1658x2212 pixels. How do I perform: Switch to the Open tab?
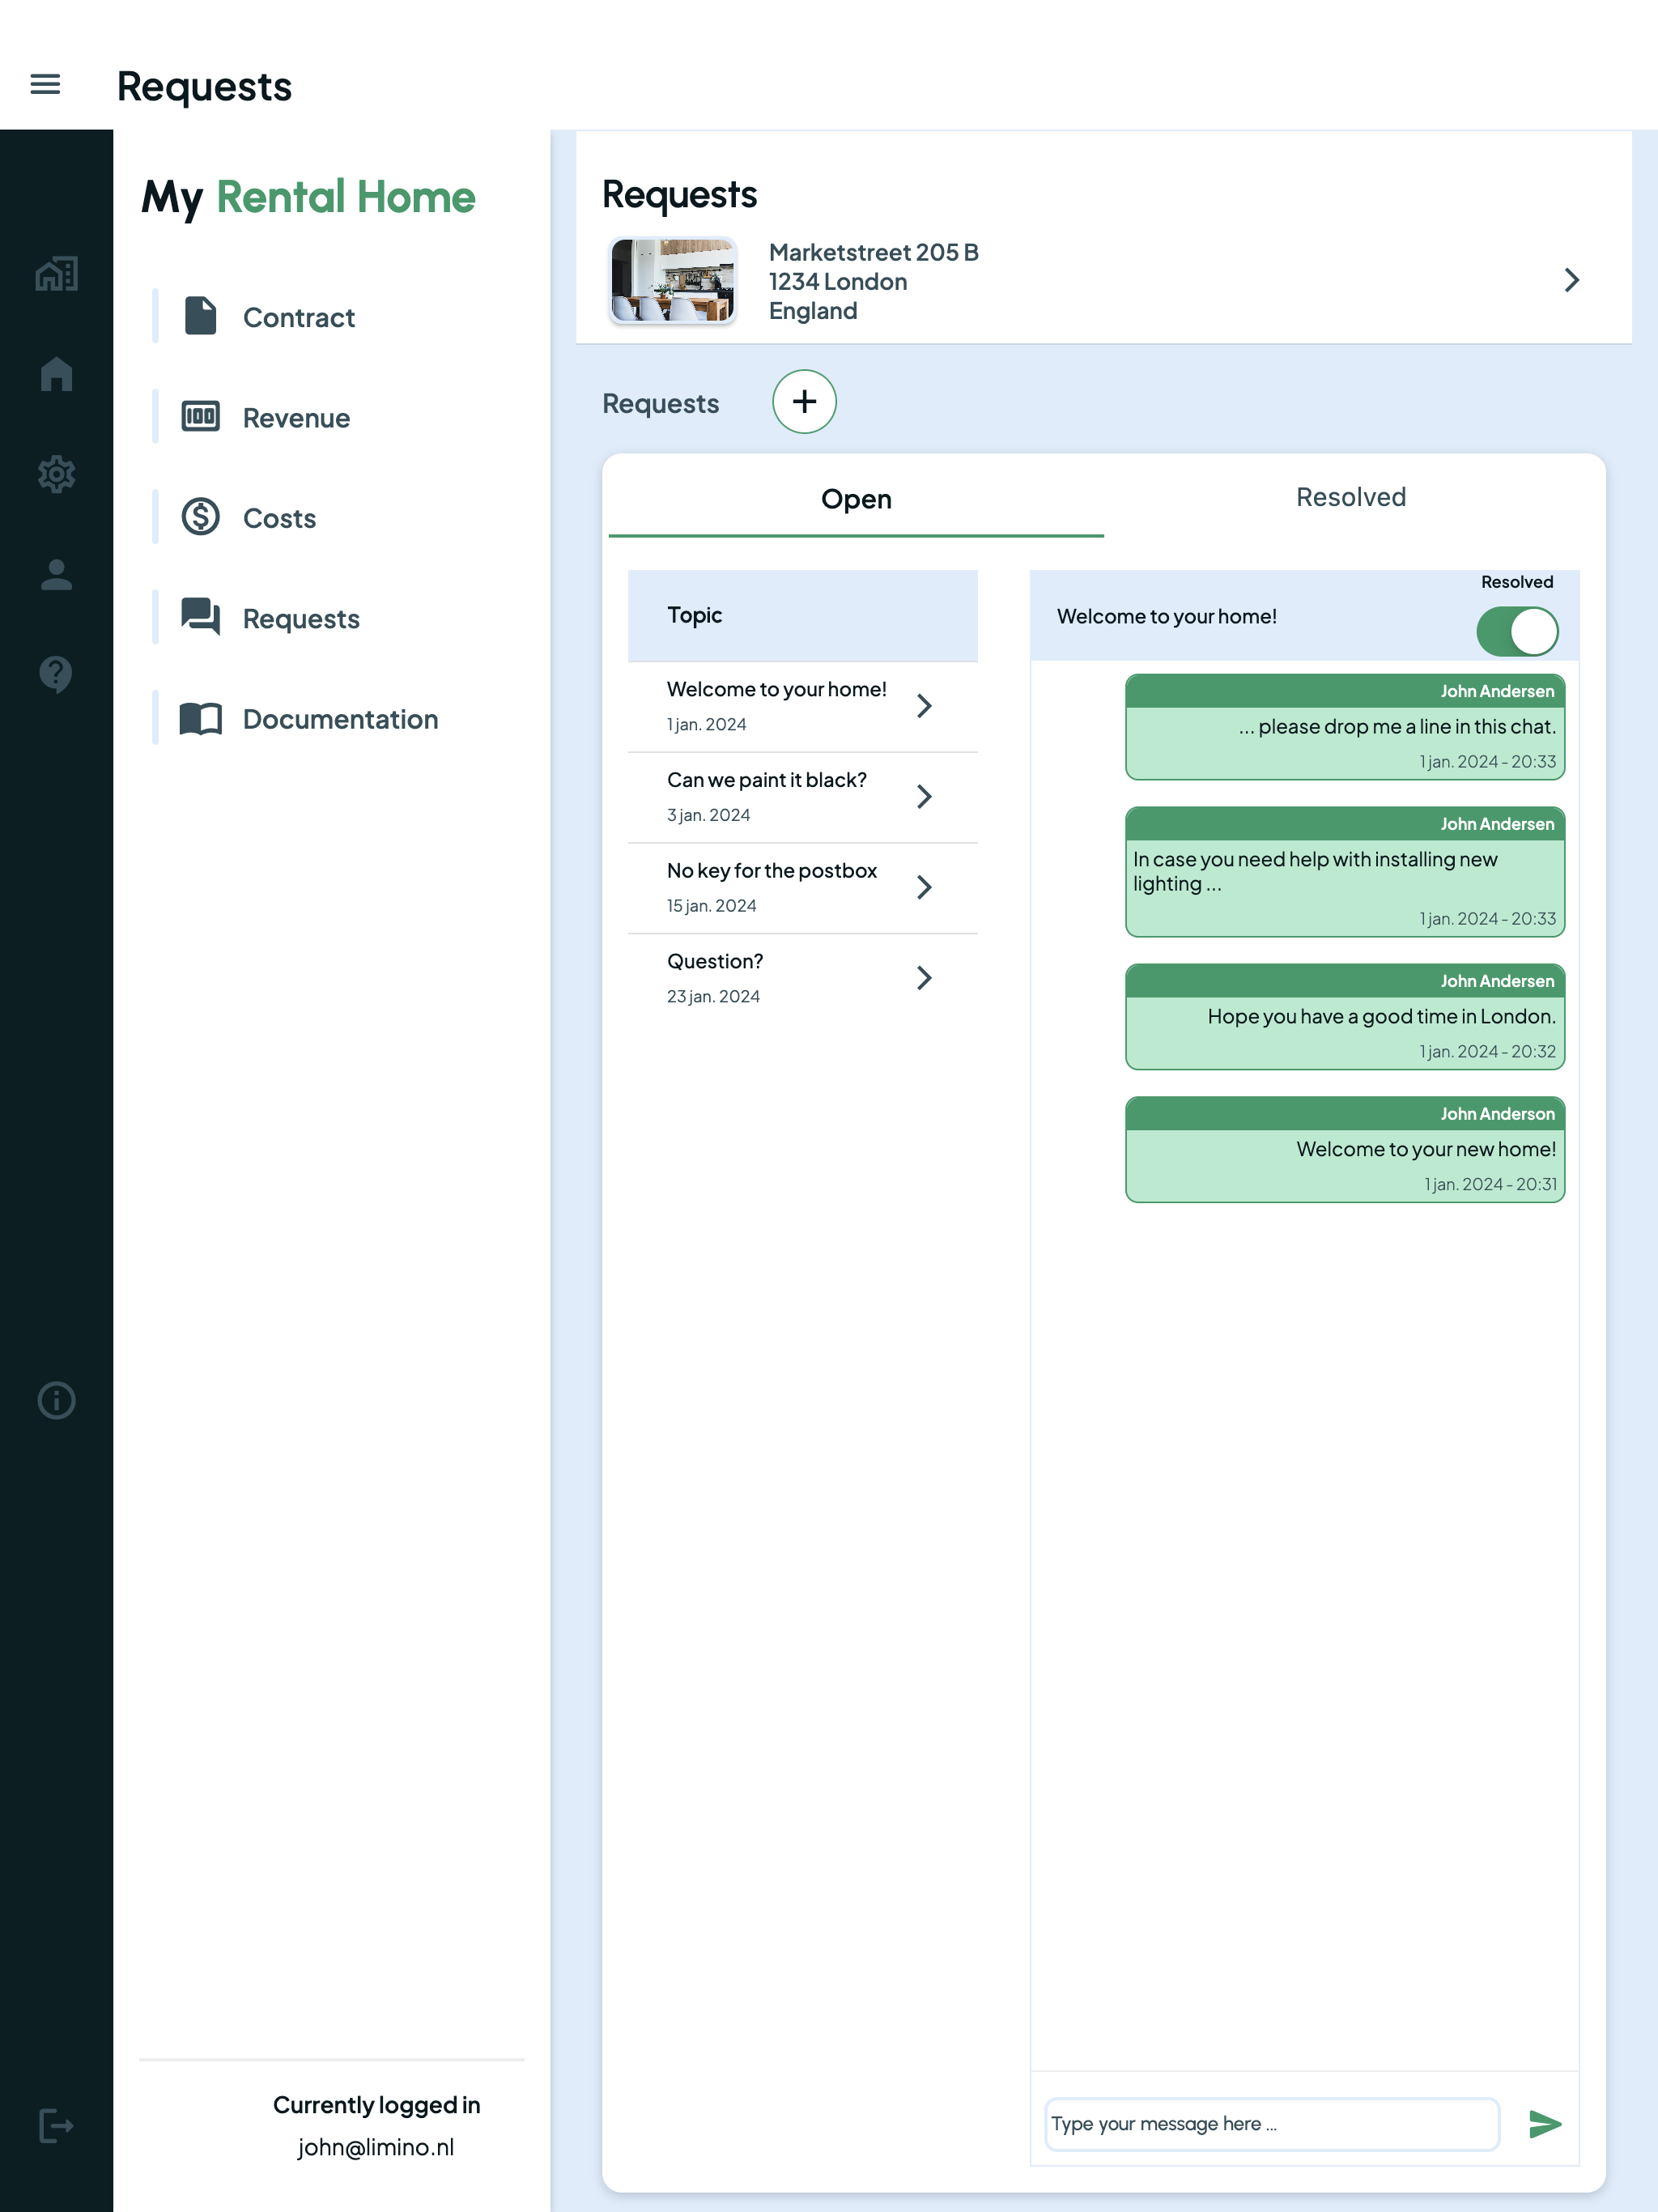[x=856, y=499]
